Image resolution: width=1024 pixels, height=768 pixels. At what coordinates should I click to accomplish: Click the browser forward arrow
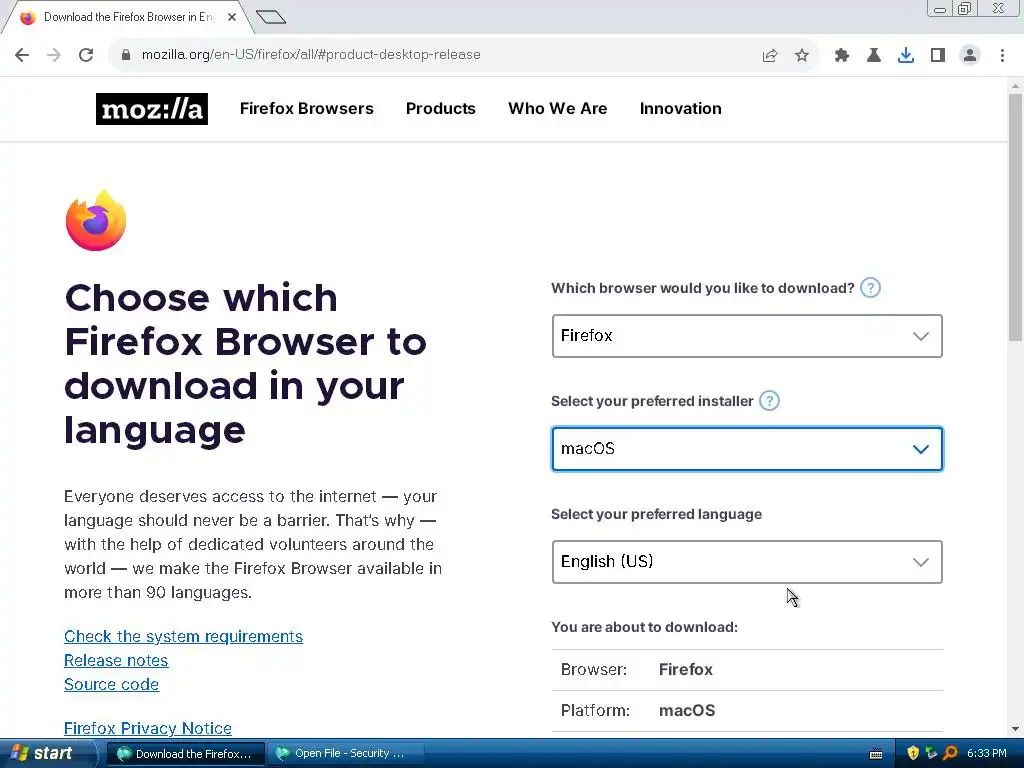coord(54,55)
